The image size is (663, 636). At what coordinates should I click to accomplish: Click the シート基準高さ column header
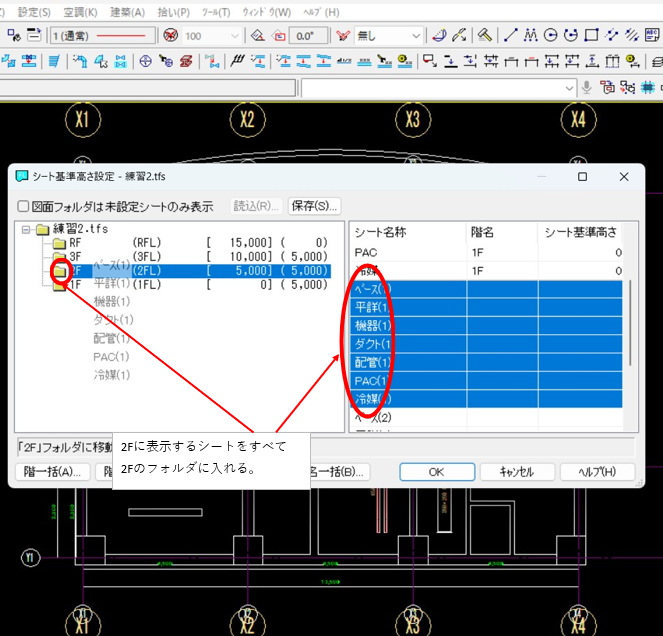tap(581, 232)
